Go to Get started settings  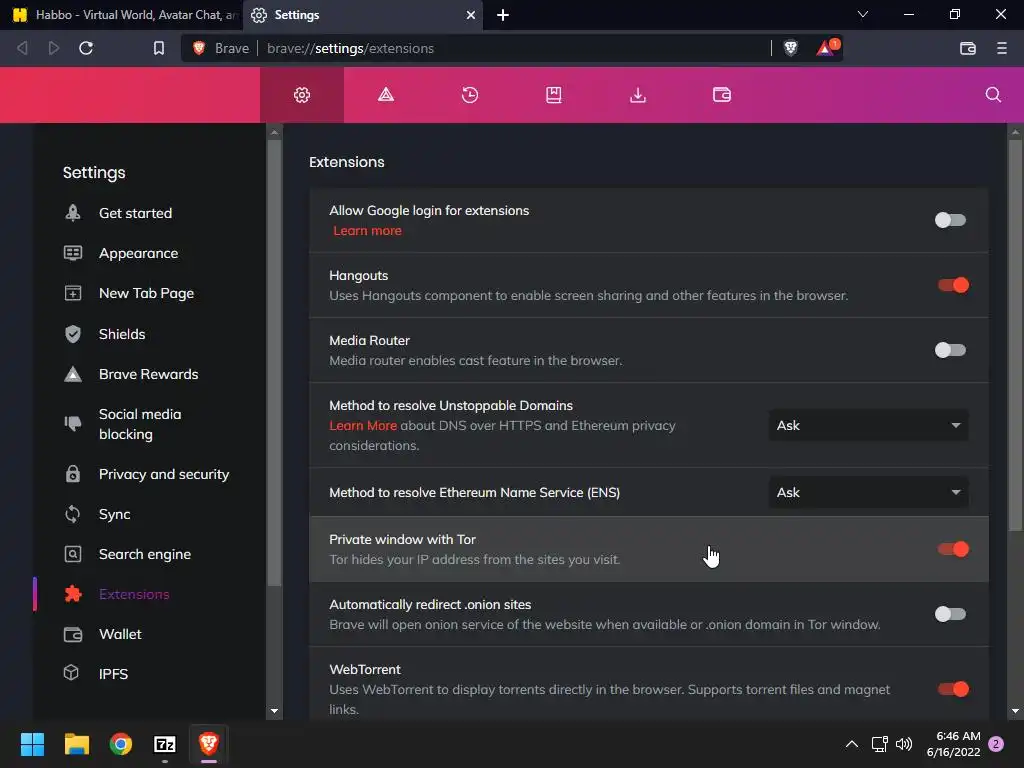(135, 213)
